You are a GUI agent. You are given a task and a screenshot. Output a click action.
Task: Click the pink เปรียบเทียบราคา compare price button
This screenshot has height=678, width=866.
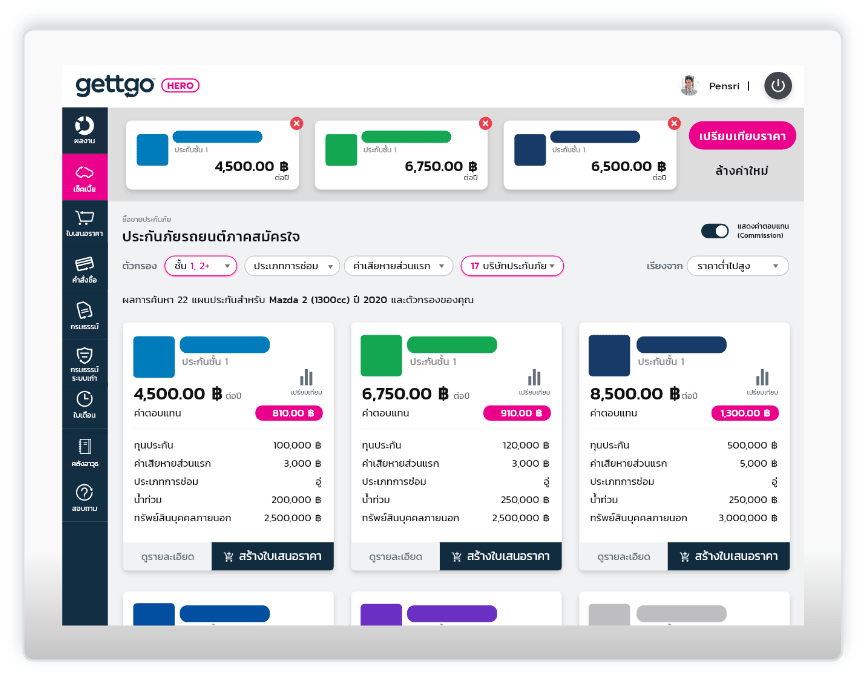pos(742,136)
